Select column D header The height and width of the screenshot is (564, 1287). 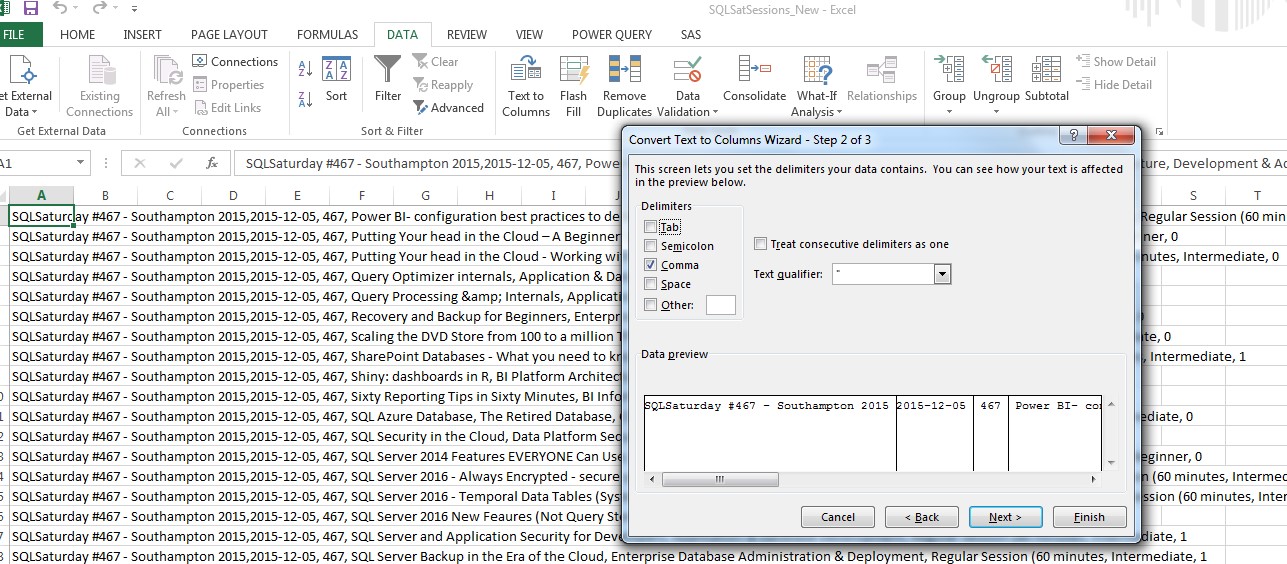coord(233,196)
